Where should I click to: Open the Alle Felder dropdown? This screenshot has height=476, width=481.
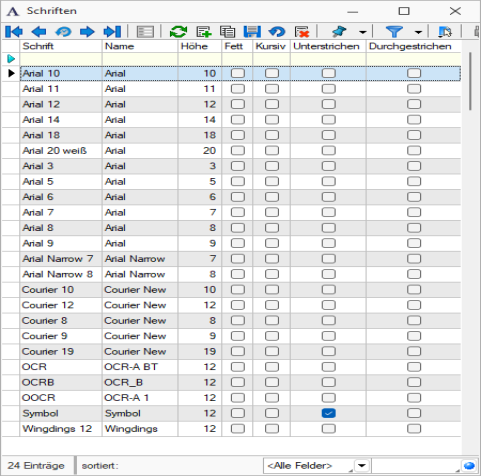pyautogui.click(x=362, y=465)
